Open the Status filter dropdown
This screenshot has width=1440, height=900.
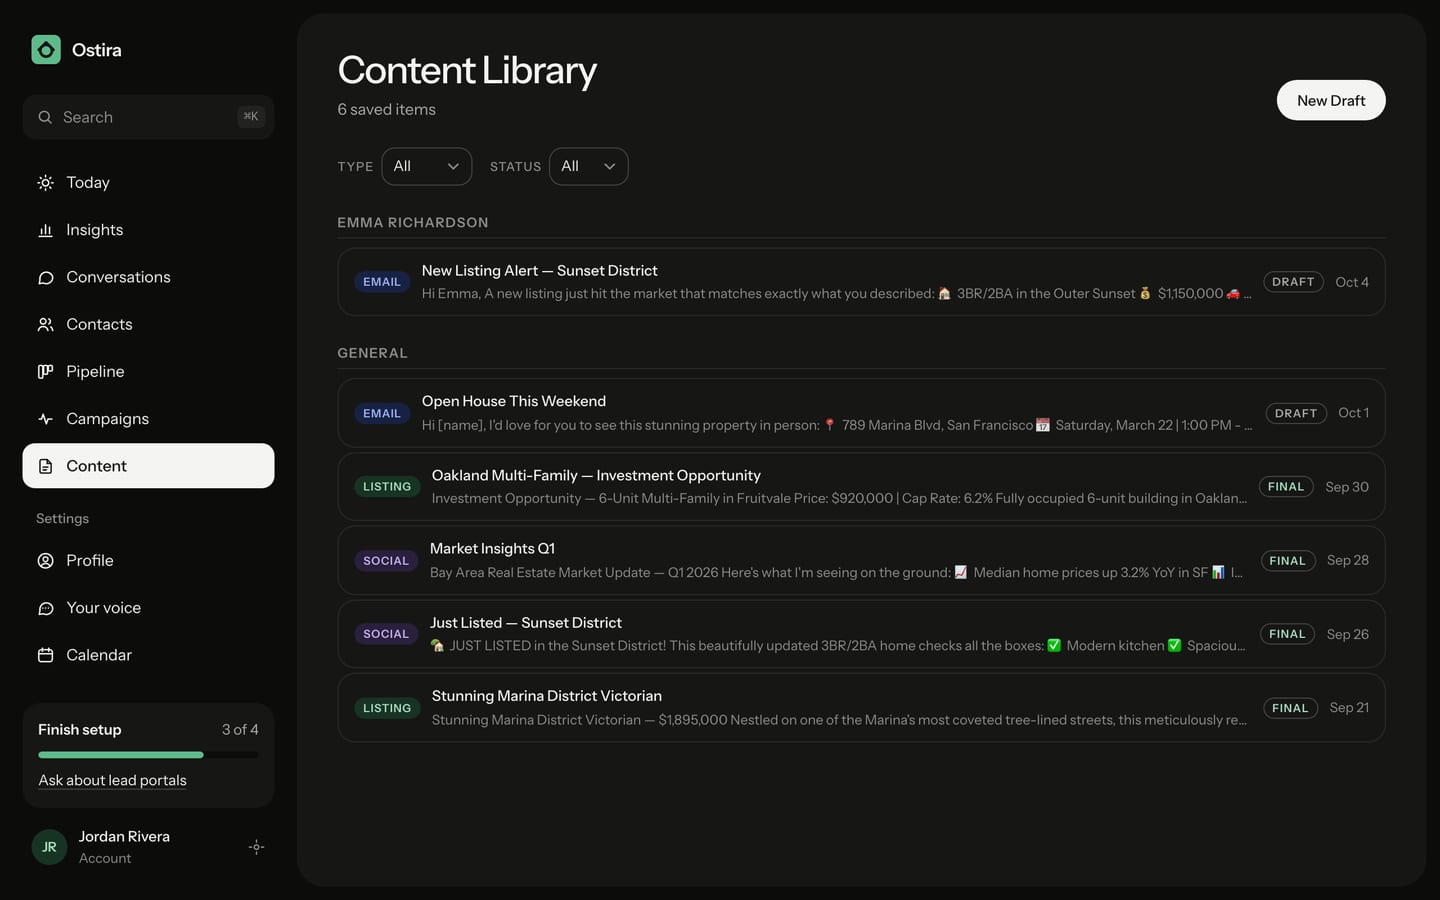point(588,166)
